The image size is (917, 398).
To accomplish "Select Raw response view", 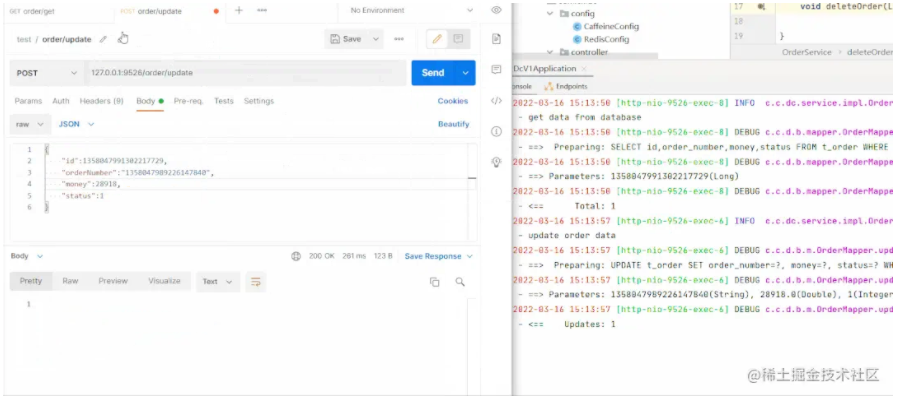I will click(70, 281).
